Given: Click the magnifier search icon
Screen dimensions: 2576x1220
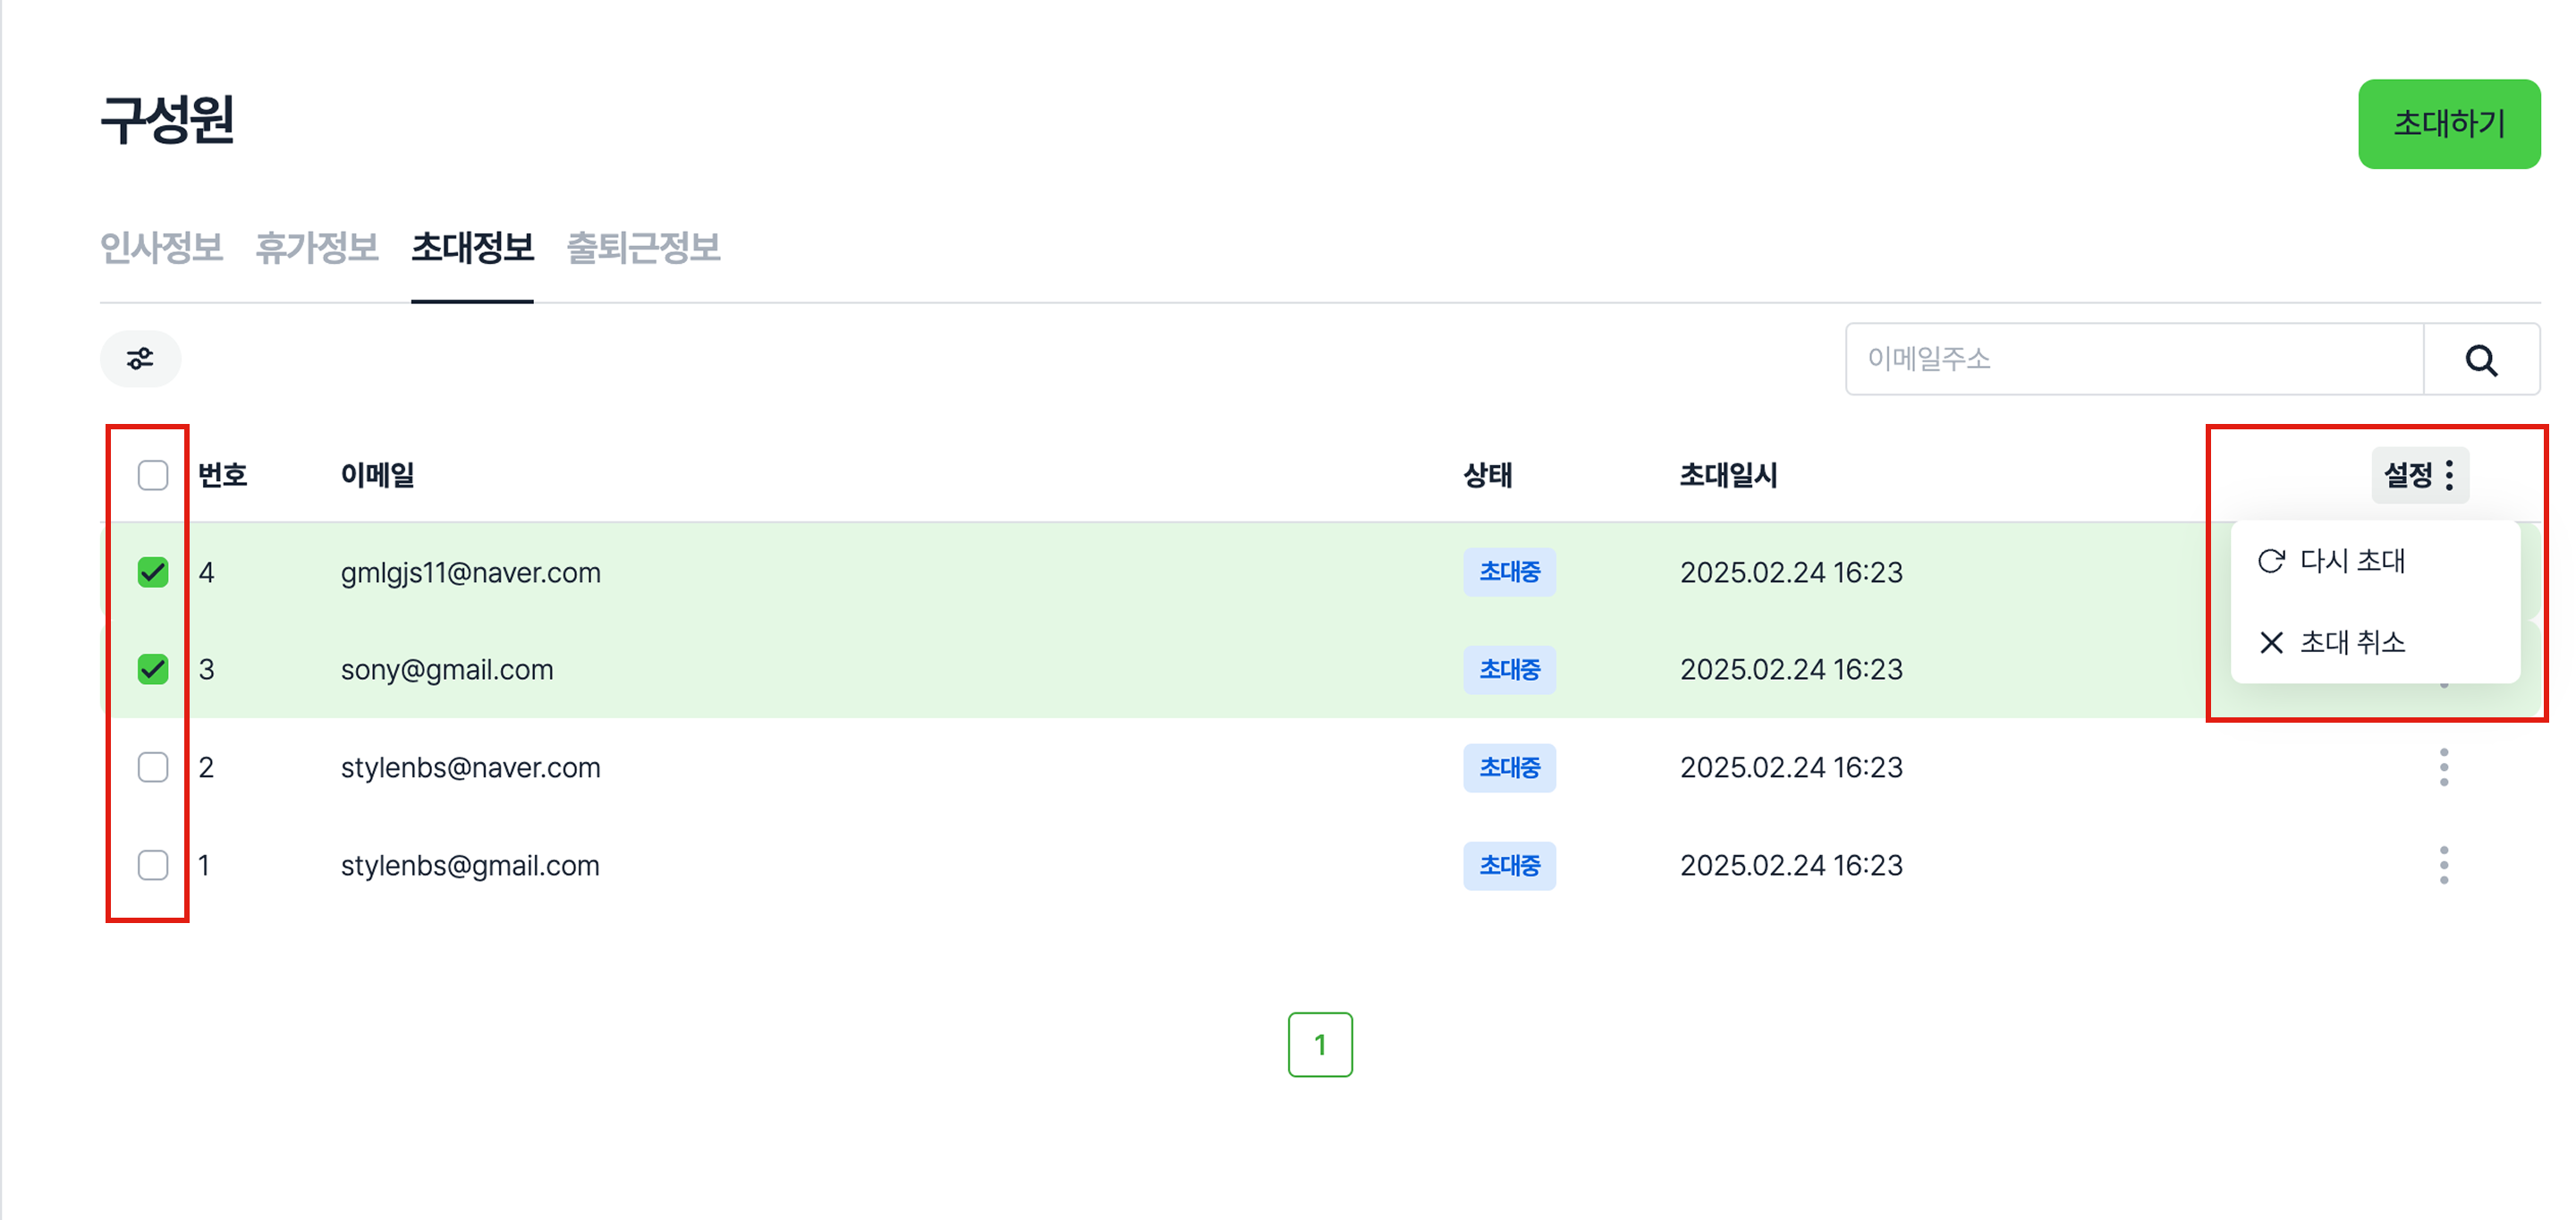Looking at the screenshot, I should (x=2480, y=360).
